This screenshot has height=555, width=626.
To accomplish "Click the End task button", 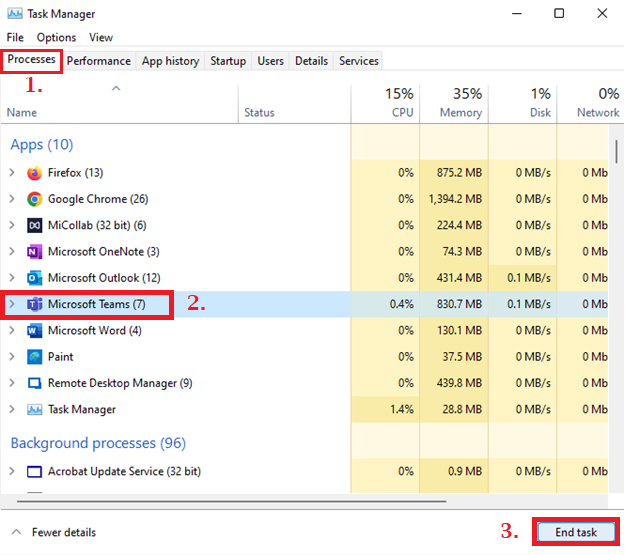I will coord(576,532).
